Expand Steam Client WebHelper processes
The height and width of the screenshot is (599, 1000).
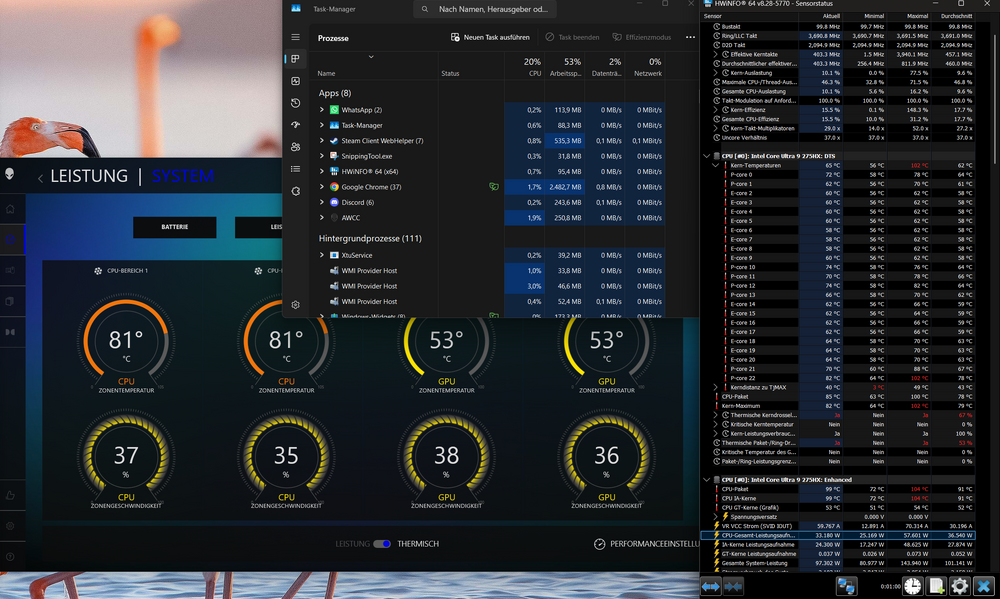322,141
